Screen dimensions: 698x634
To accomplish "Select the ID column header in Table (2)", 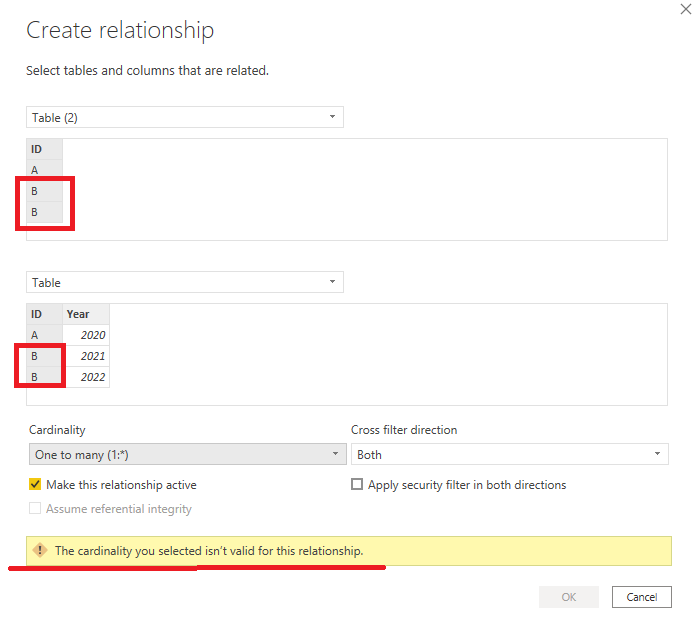I will 45,149.
